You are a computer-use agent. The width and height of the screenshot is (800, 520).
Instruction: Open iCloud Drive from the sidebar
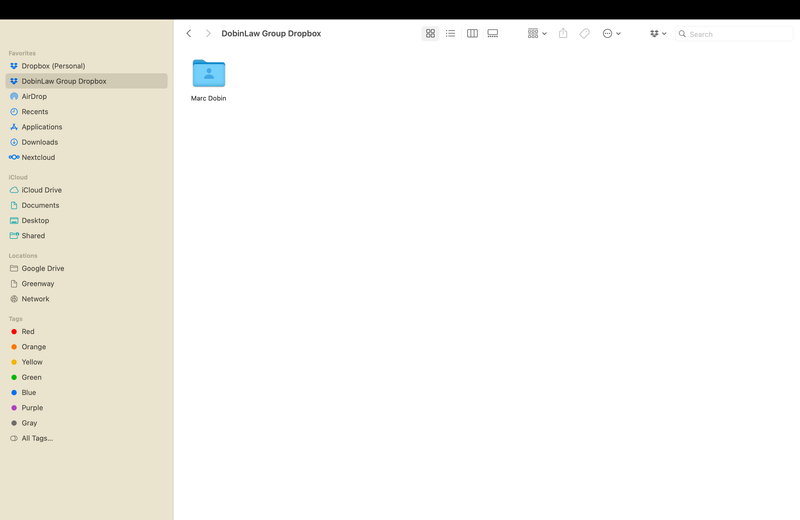pyautogui.click(x=87, y=190)
